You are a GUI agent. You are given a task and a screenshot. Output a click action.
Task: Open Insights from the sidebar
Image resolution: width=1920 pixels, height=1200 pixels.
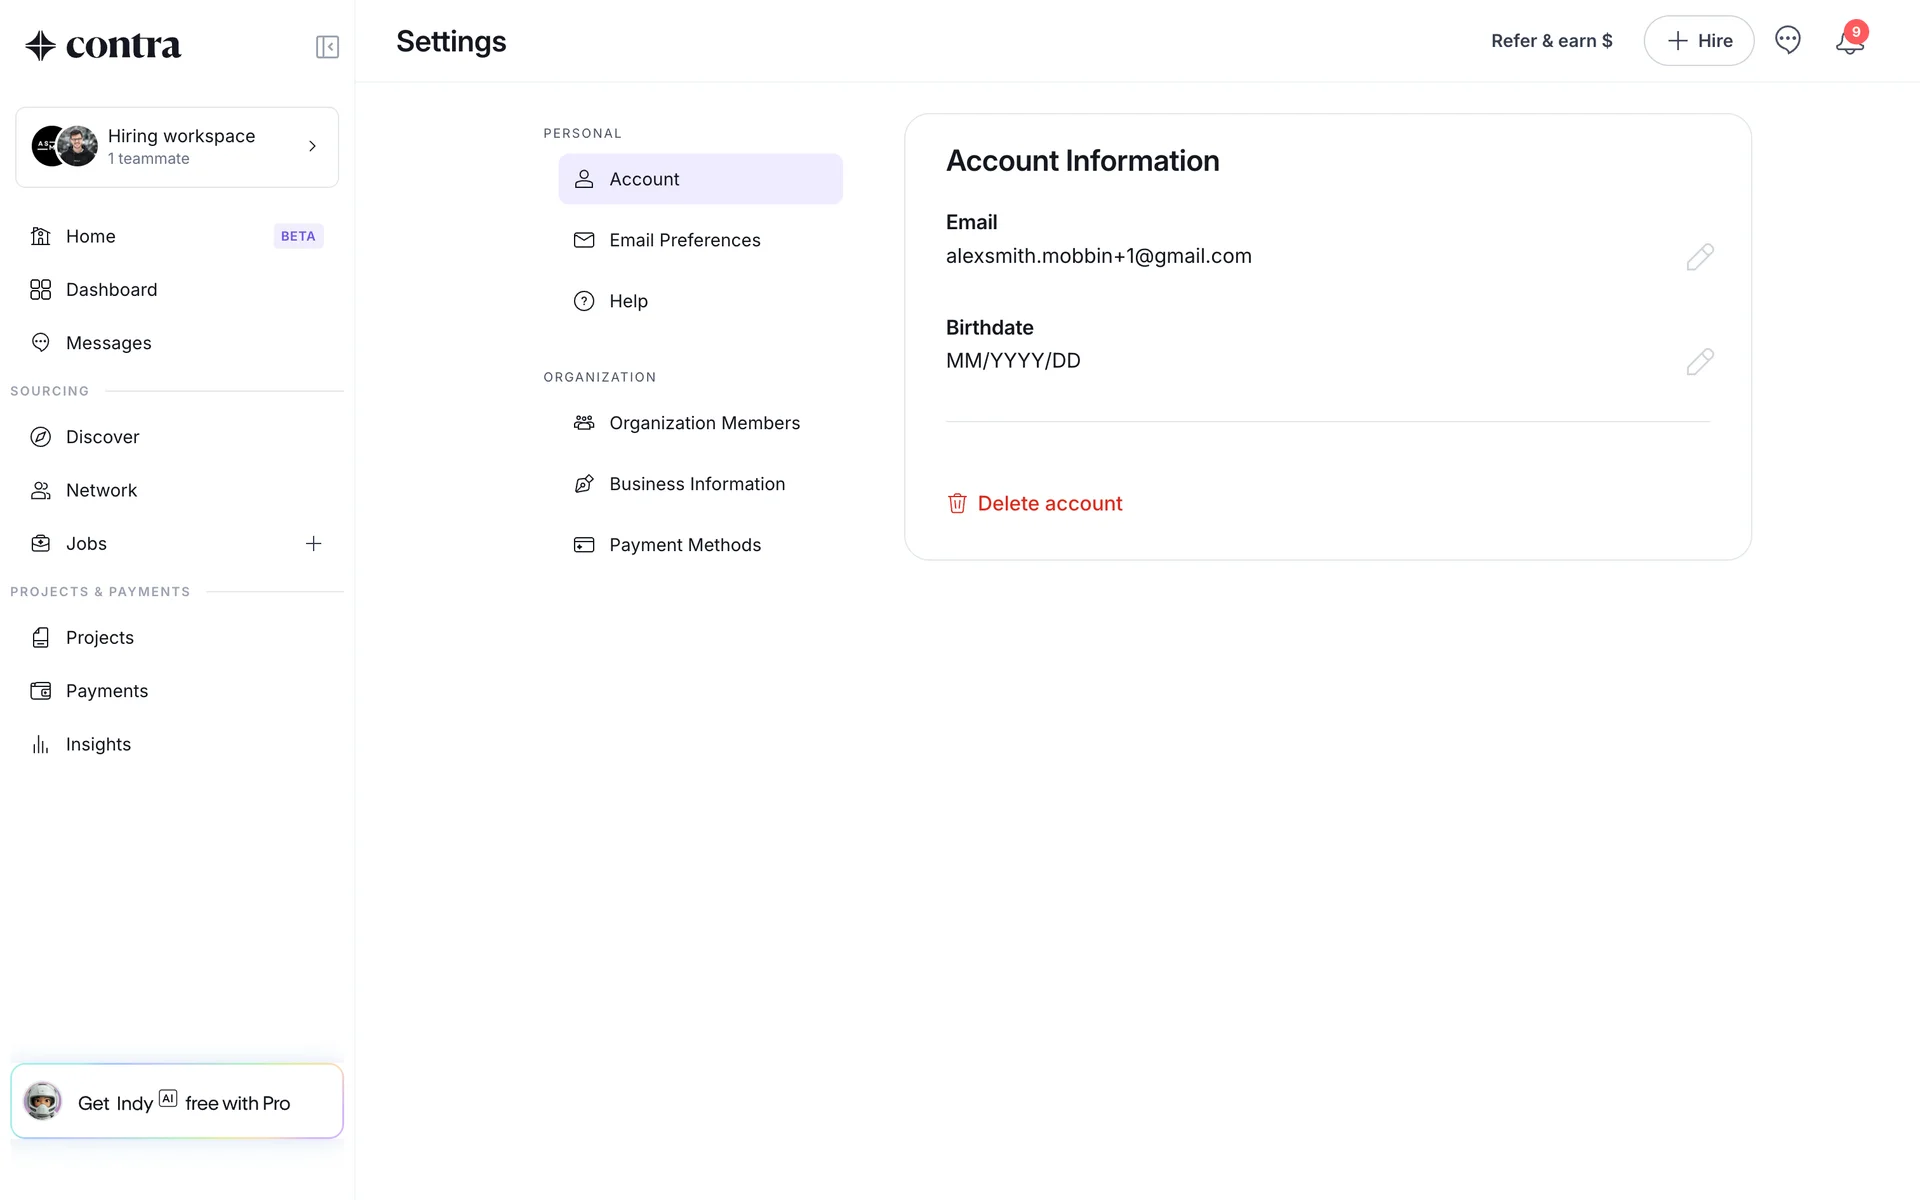[98, 744]
